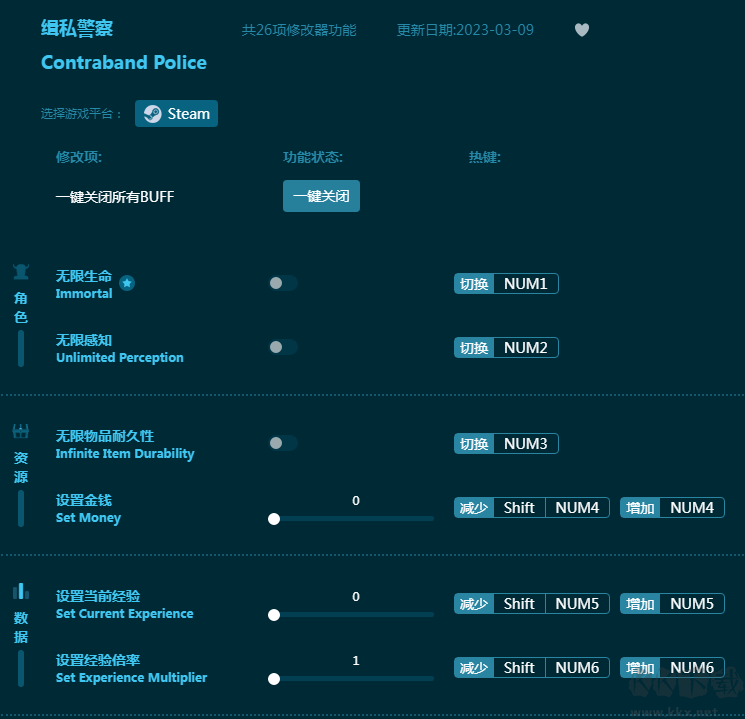Click the 一键关闭所有BUFF label
This screenshot has height=719, width=745.
[115, 196]
